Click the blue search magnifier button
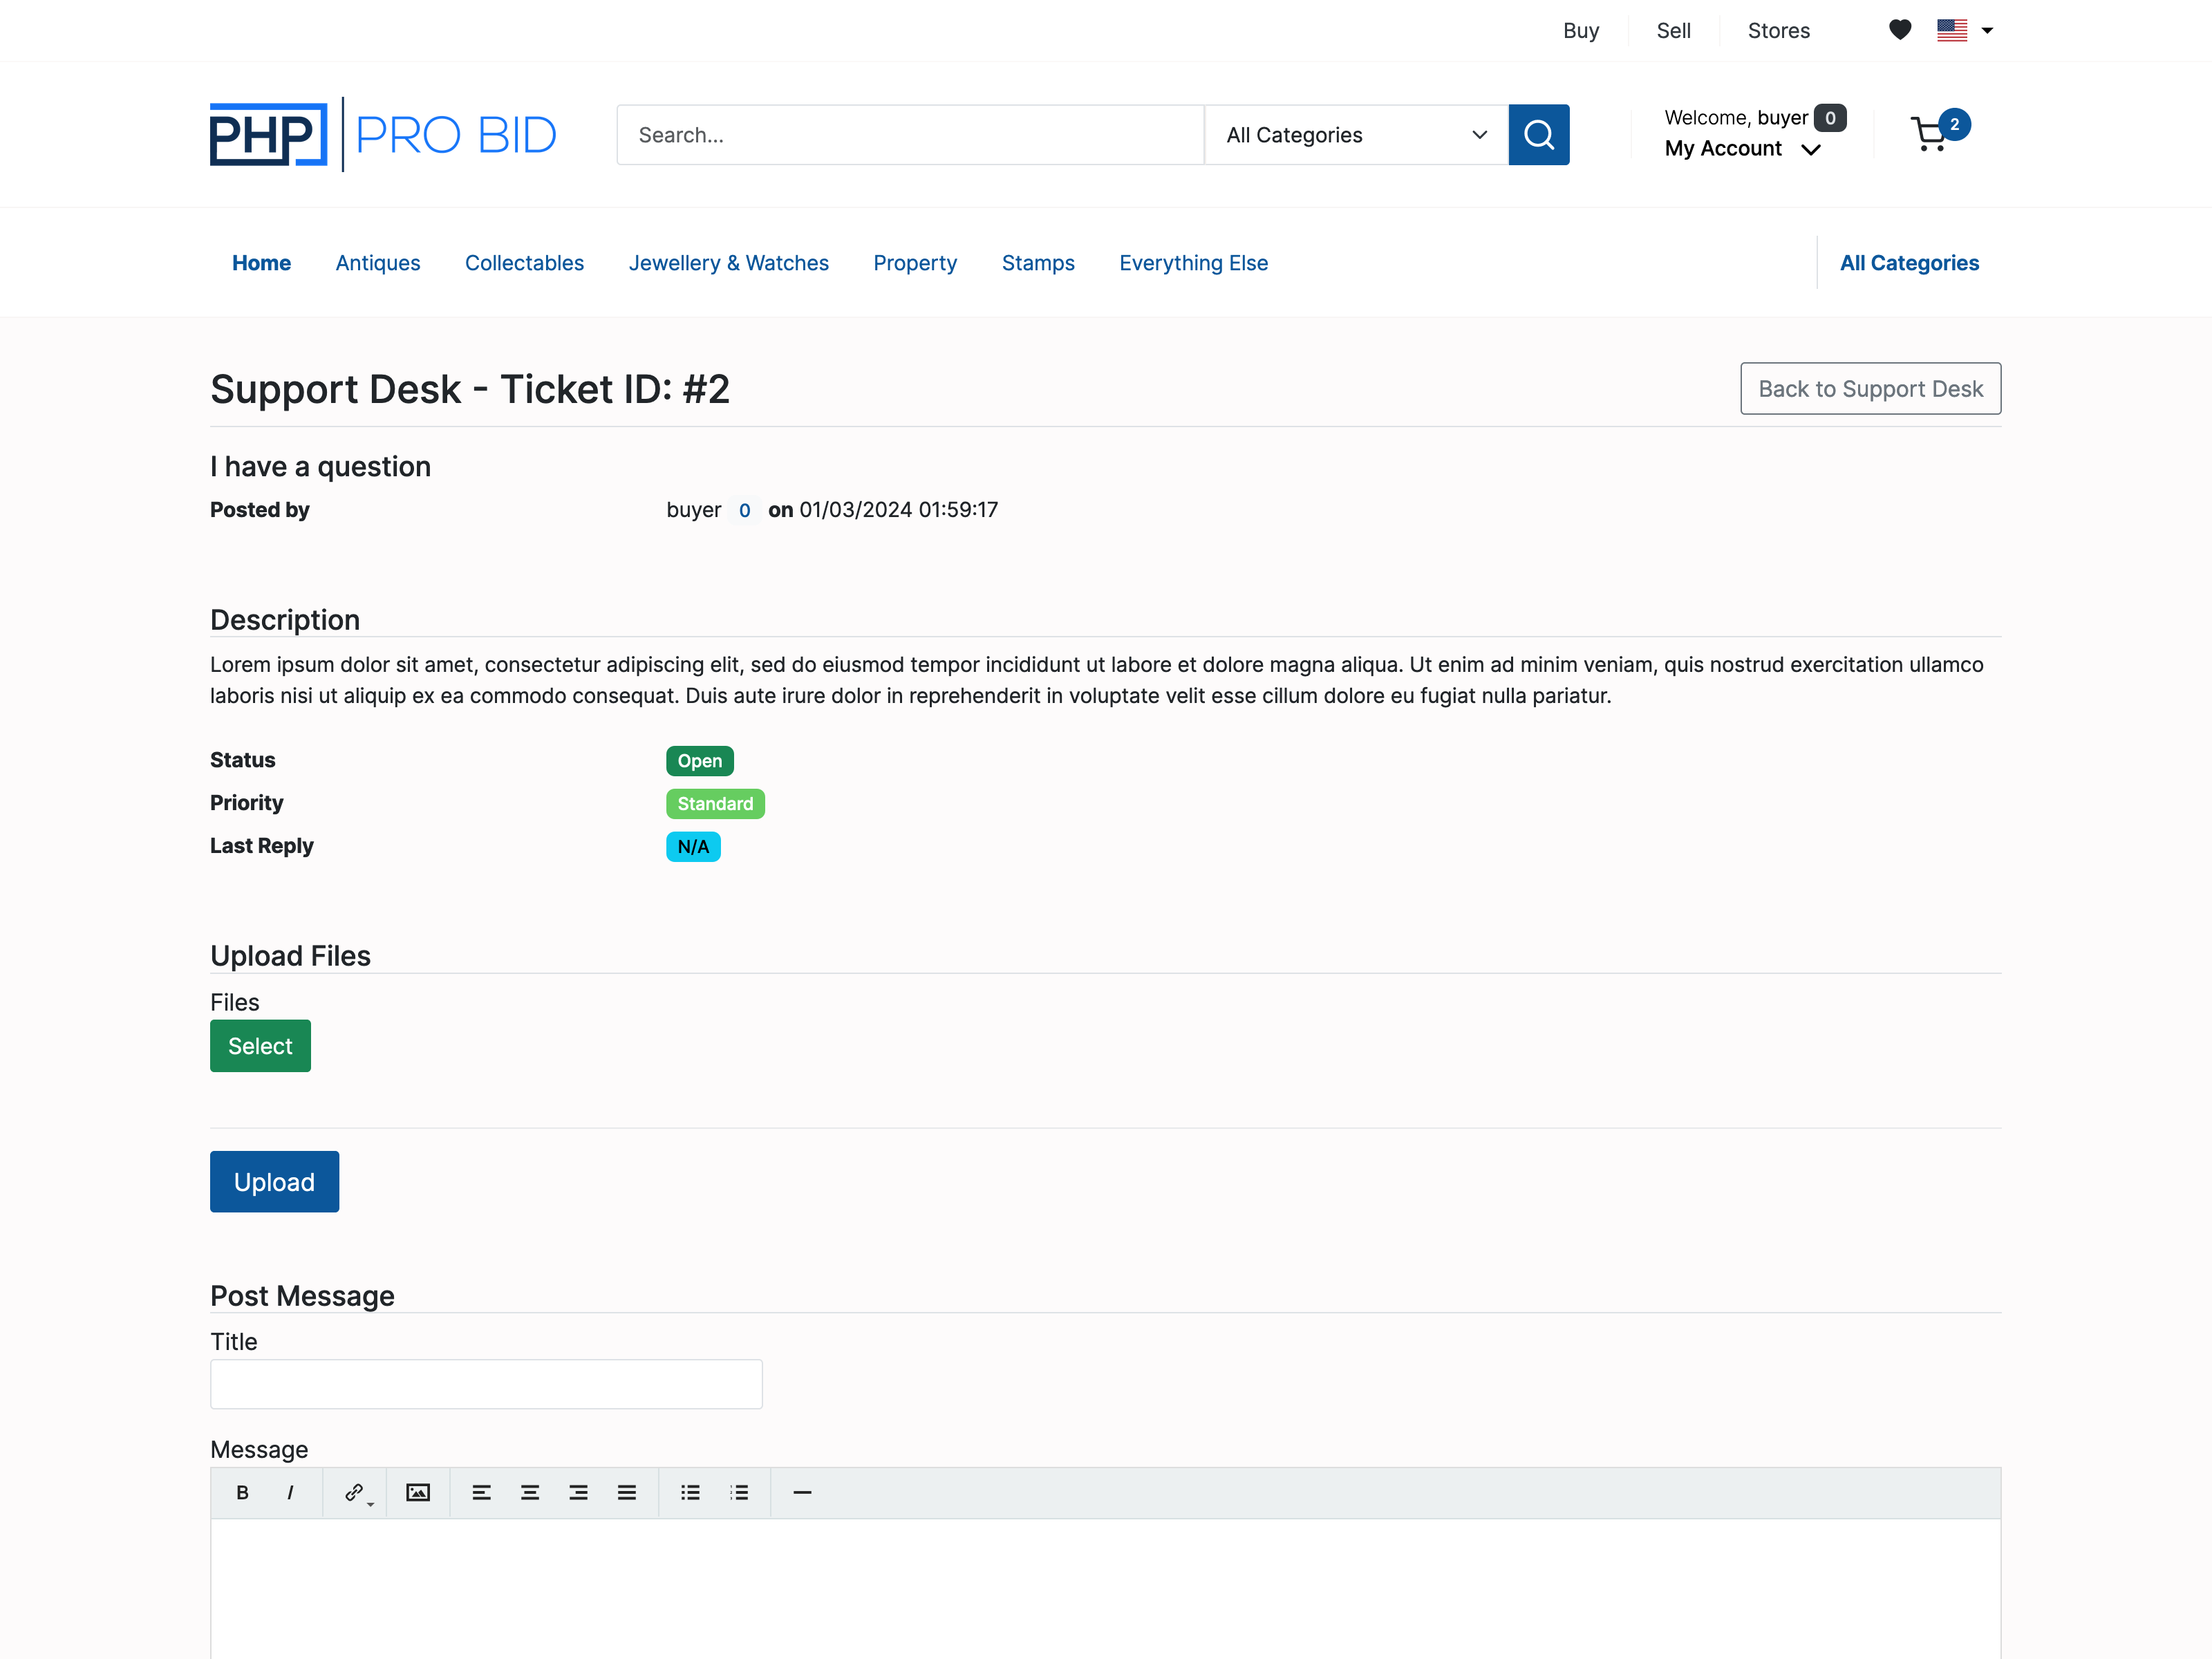Image resolution: width=2212 pixels, height=1659 pixels. pos(1538,135)
